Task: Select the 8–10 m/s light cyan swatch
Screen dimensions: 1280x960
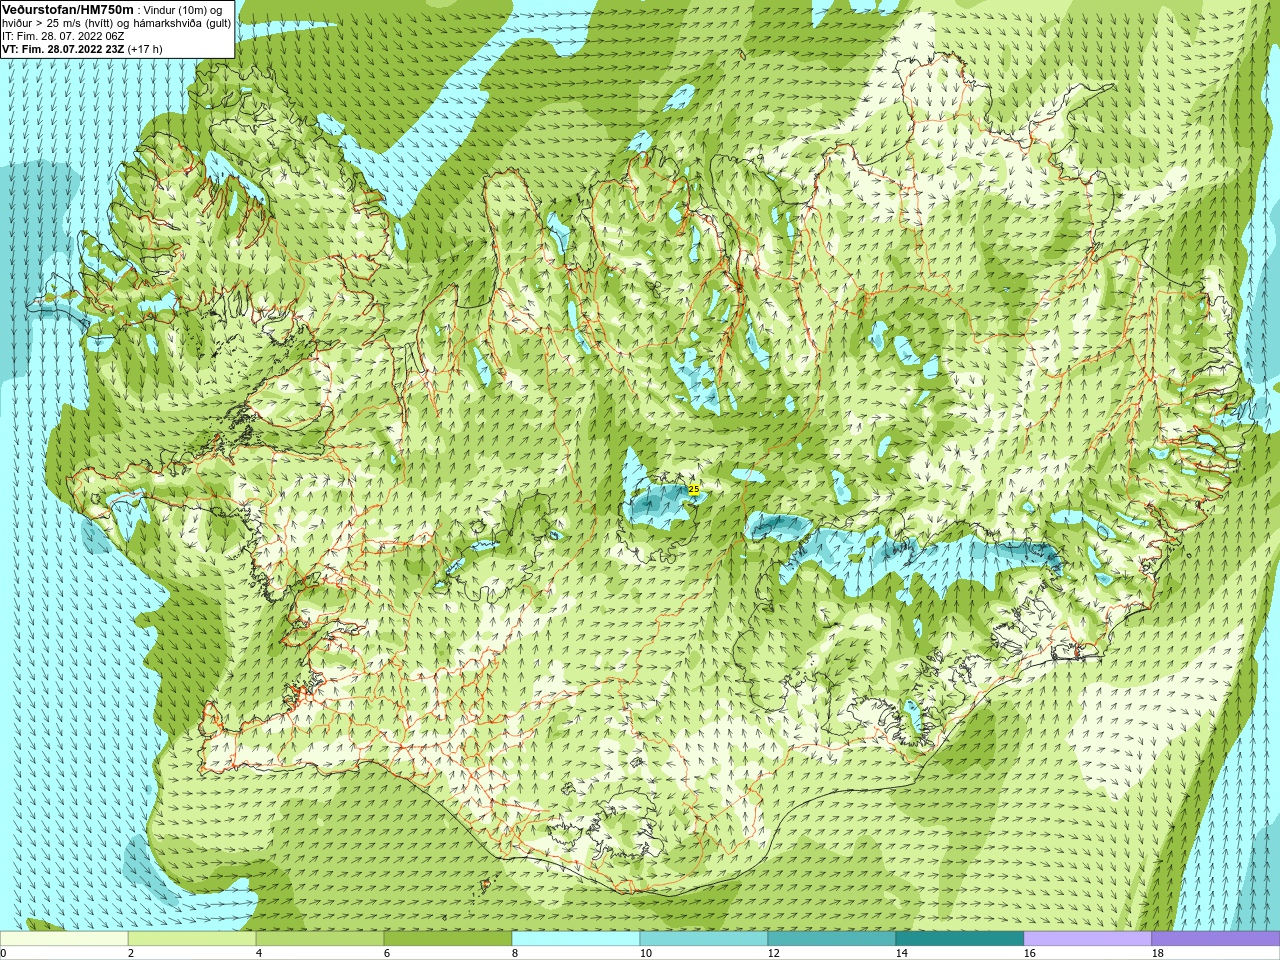Action: coord(576,939)
